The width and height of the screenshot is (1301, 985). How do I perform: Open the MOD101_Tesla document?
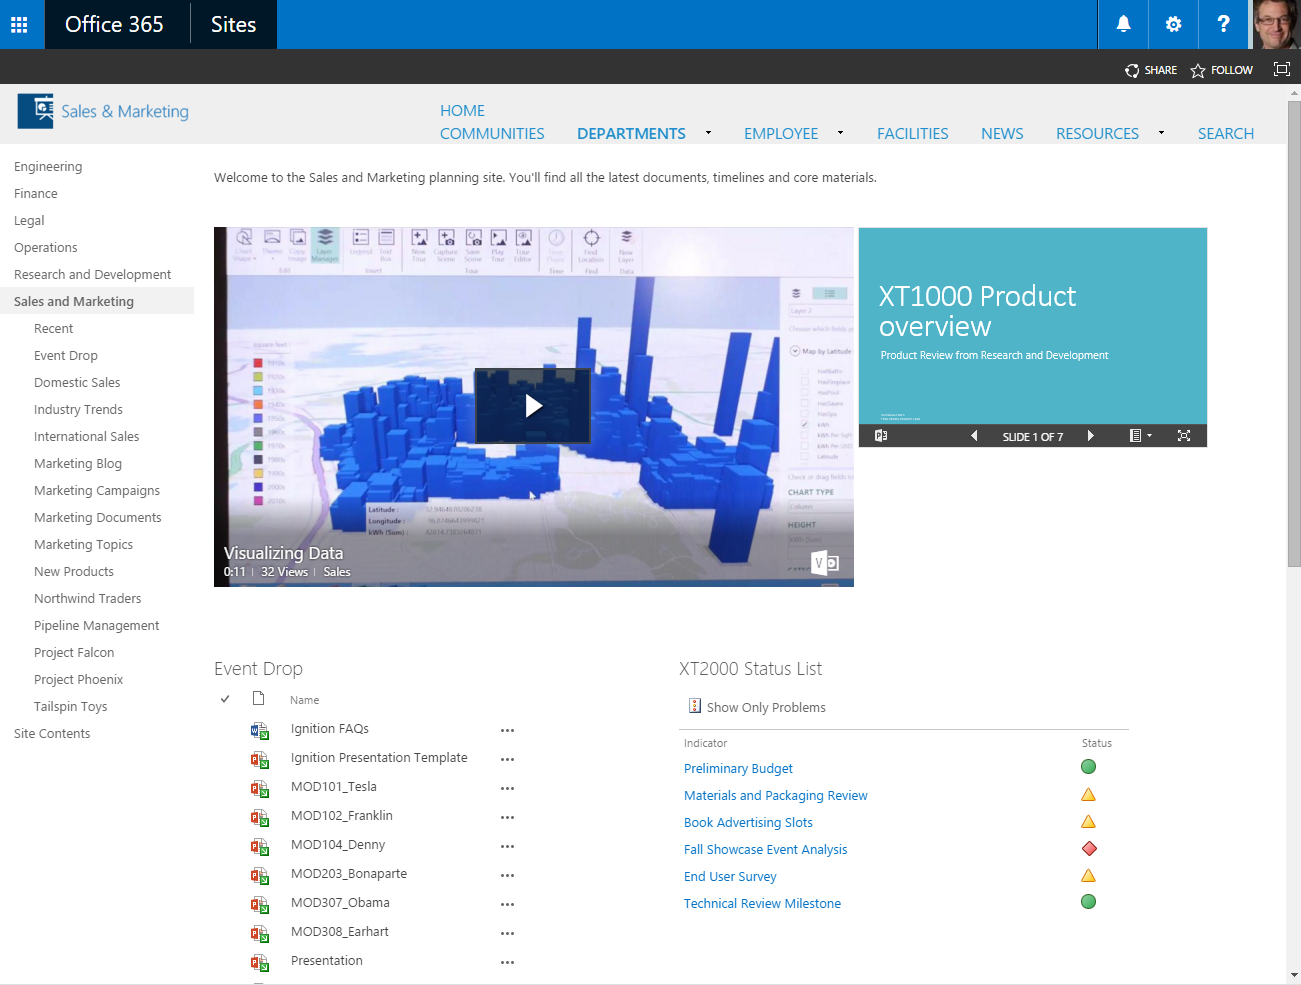(334, 787)
